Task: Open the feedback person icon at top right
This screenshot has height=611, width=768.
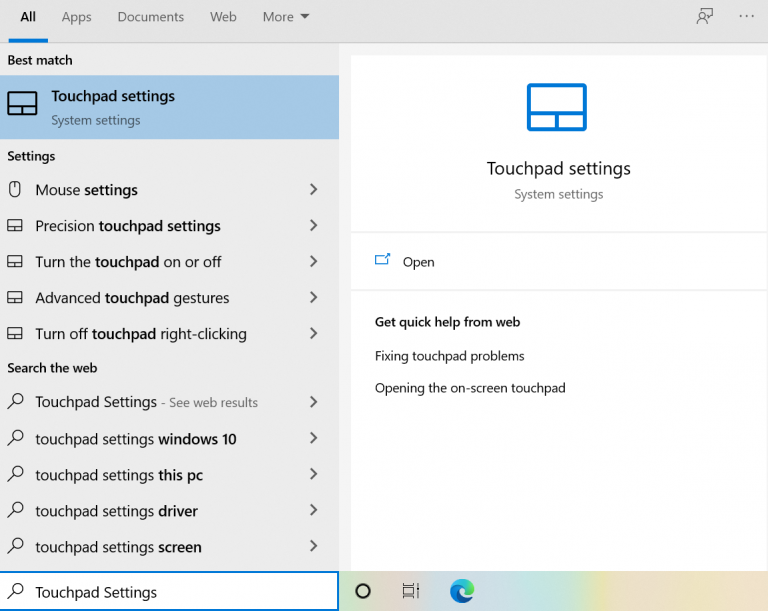Action: click(x=704, y=16)
